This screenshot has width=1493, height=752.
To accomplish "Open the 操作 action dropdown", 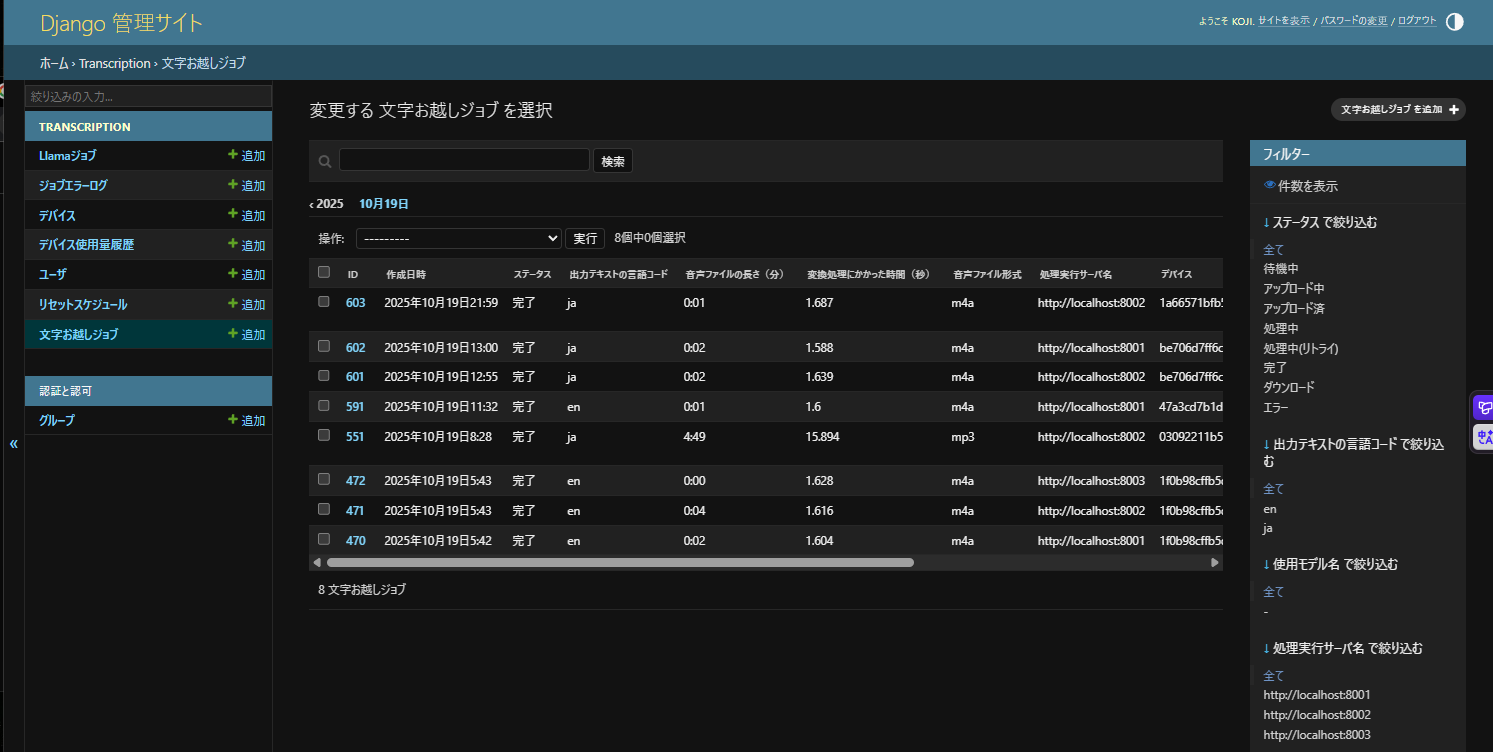I will pos(458,239).
